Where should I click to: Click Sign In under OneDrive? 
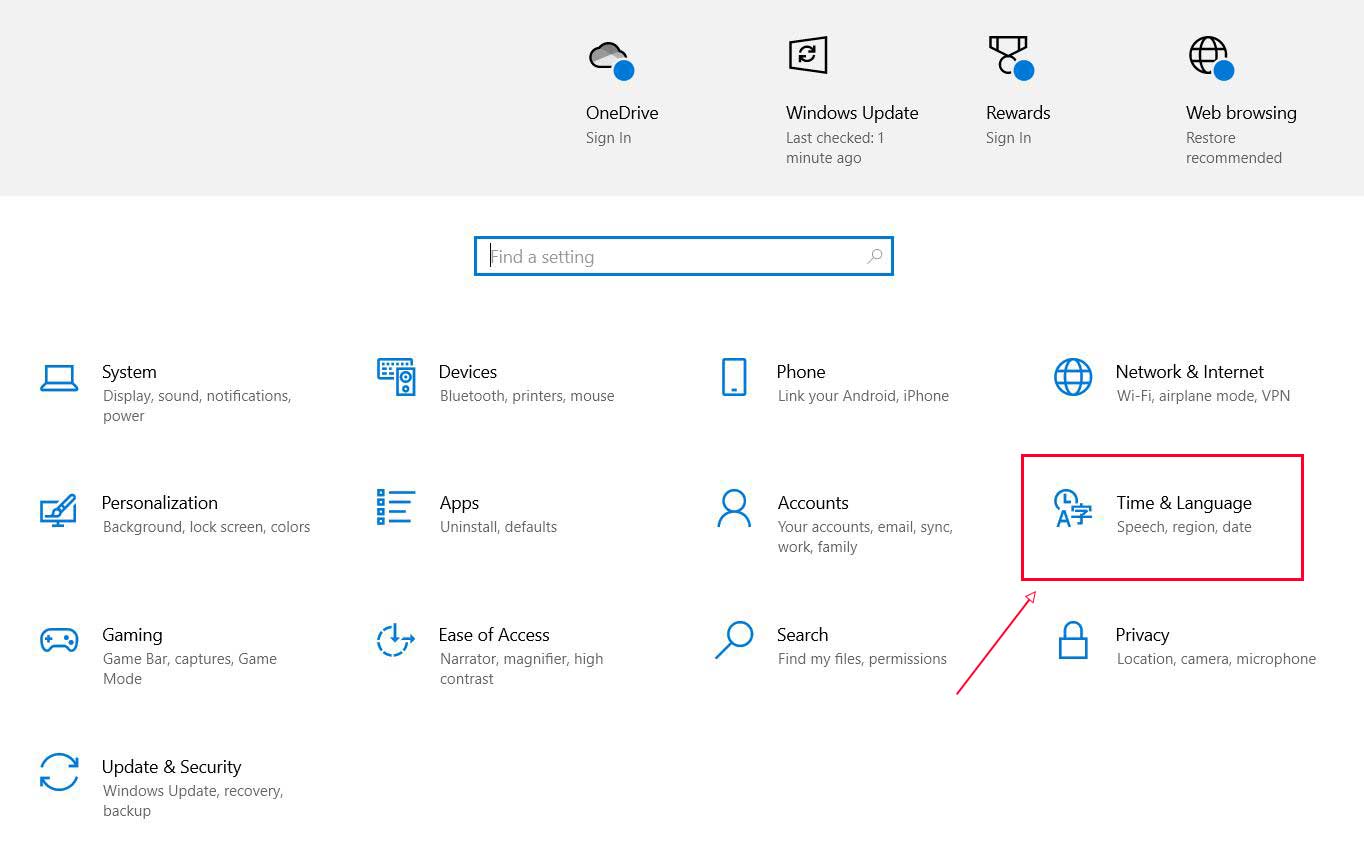coord(608,138)
